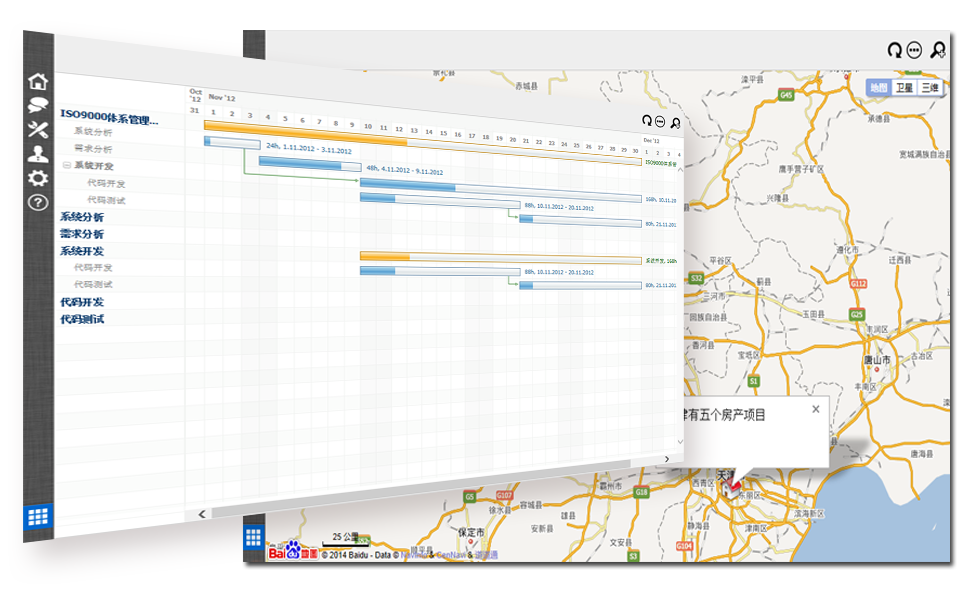This screenshot has height=615, width=973.
Task: Click the G112 highway shield on the map
Action: tap(858, 284)
